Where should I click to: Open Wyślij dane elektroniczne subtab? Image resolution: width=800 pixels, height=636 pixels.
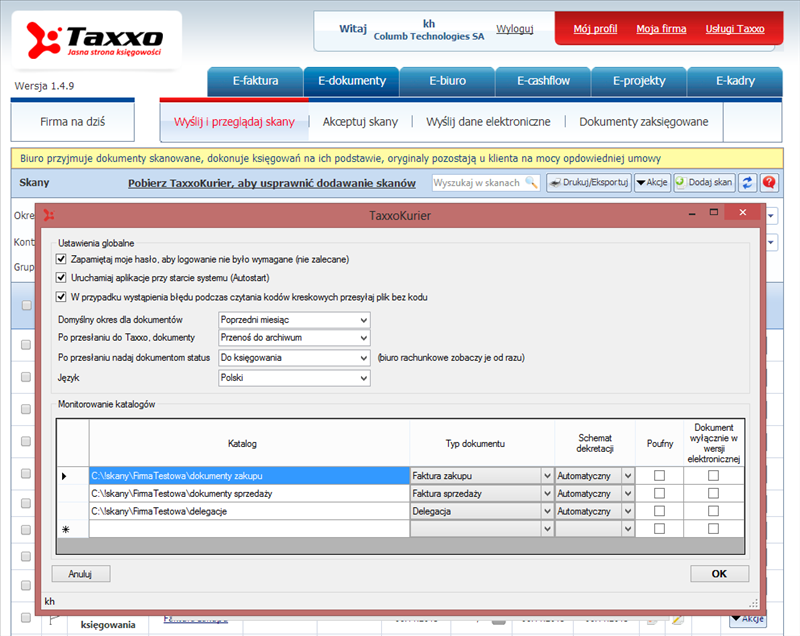point(488,122)
